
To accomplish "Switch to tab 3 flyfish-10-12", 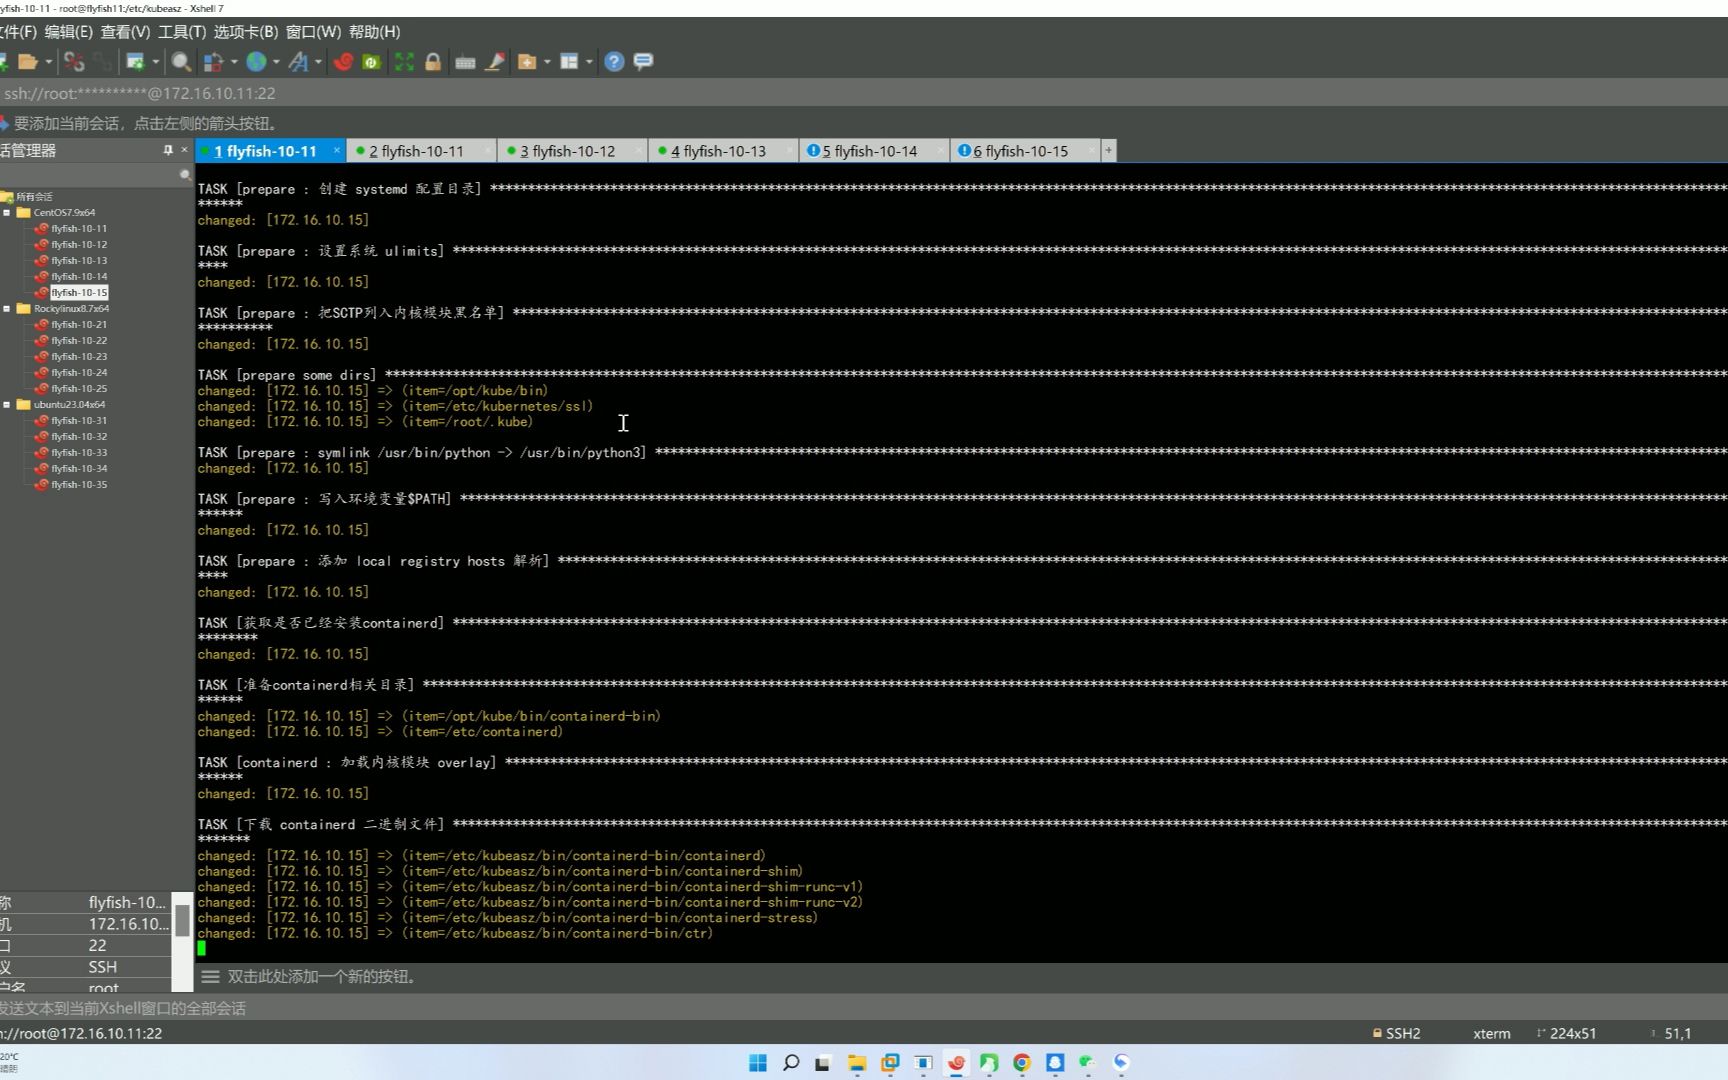I will click(x=567, y=151).
